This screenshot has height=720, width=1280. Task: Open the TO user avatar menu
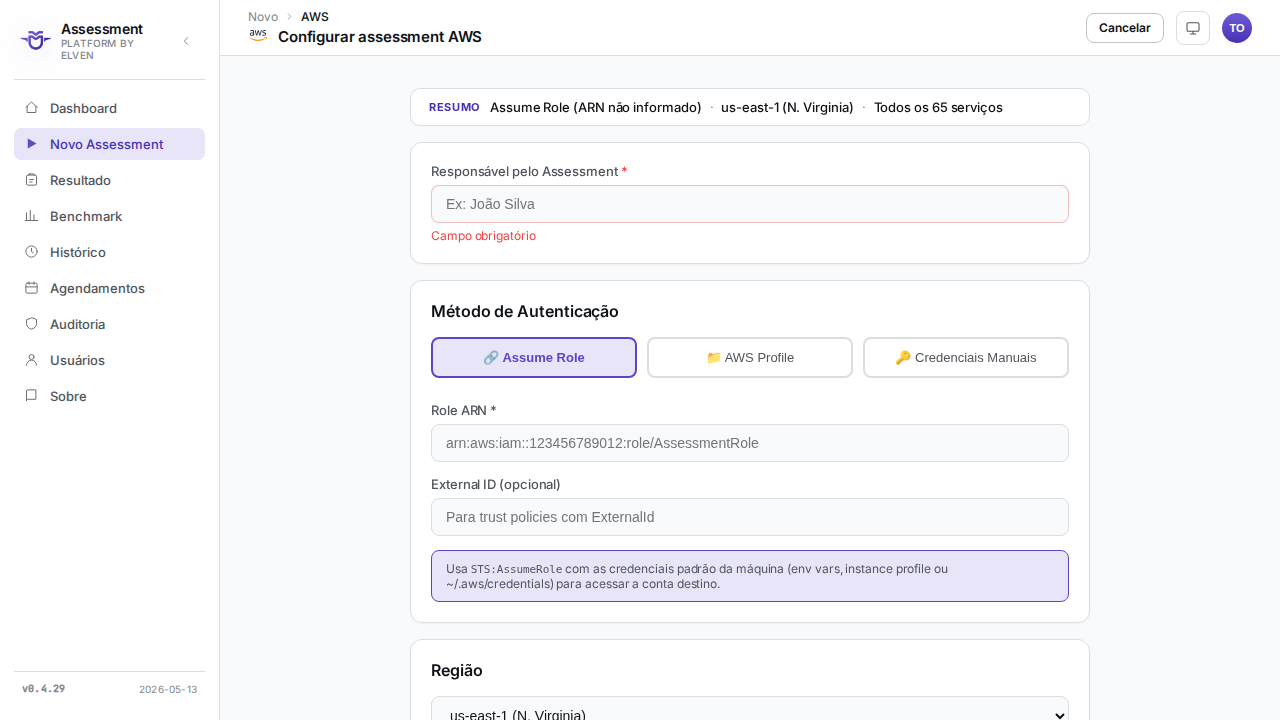(1237, 28)
